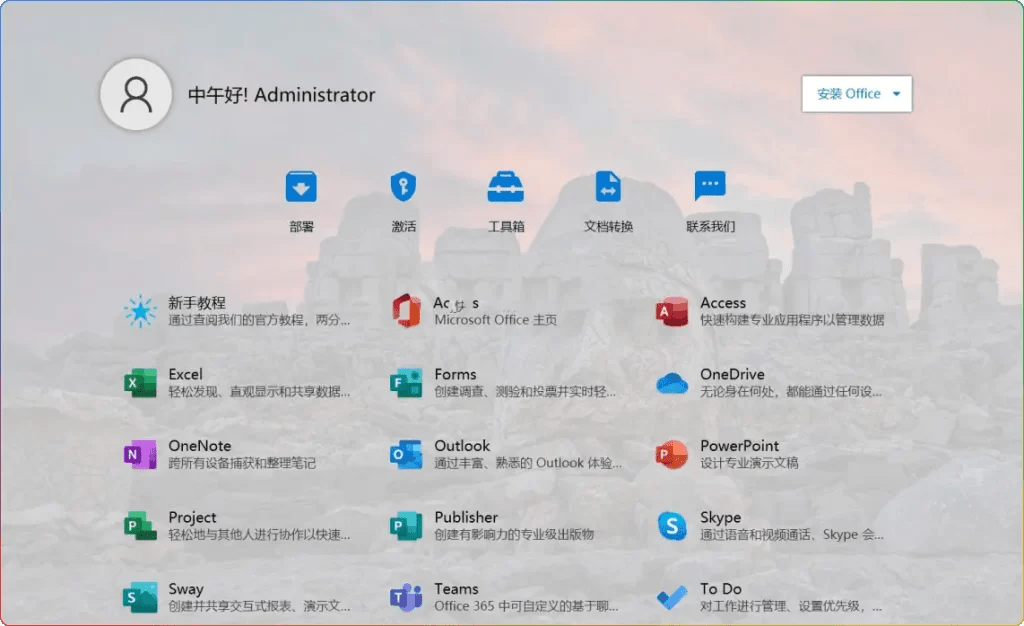Viewport: 1024px width, 626px height.
Task: Click the Sway app icon
Action: coord(139,597)
